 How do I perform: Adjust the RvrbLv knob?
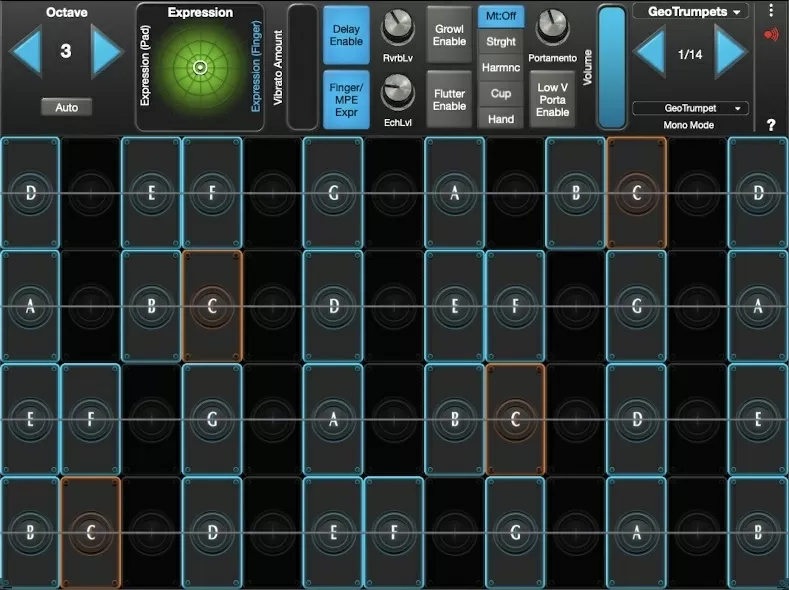pos(398,27)
